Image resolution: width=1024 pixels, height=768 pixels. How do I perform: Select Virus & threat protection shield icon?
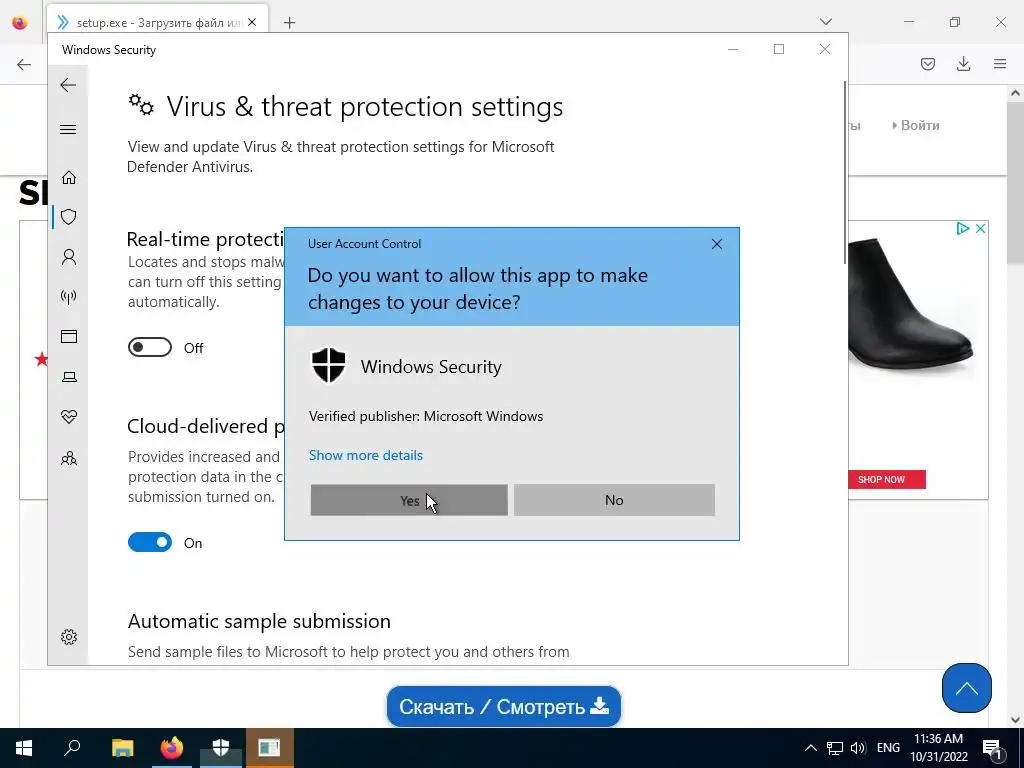[69, 217]
